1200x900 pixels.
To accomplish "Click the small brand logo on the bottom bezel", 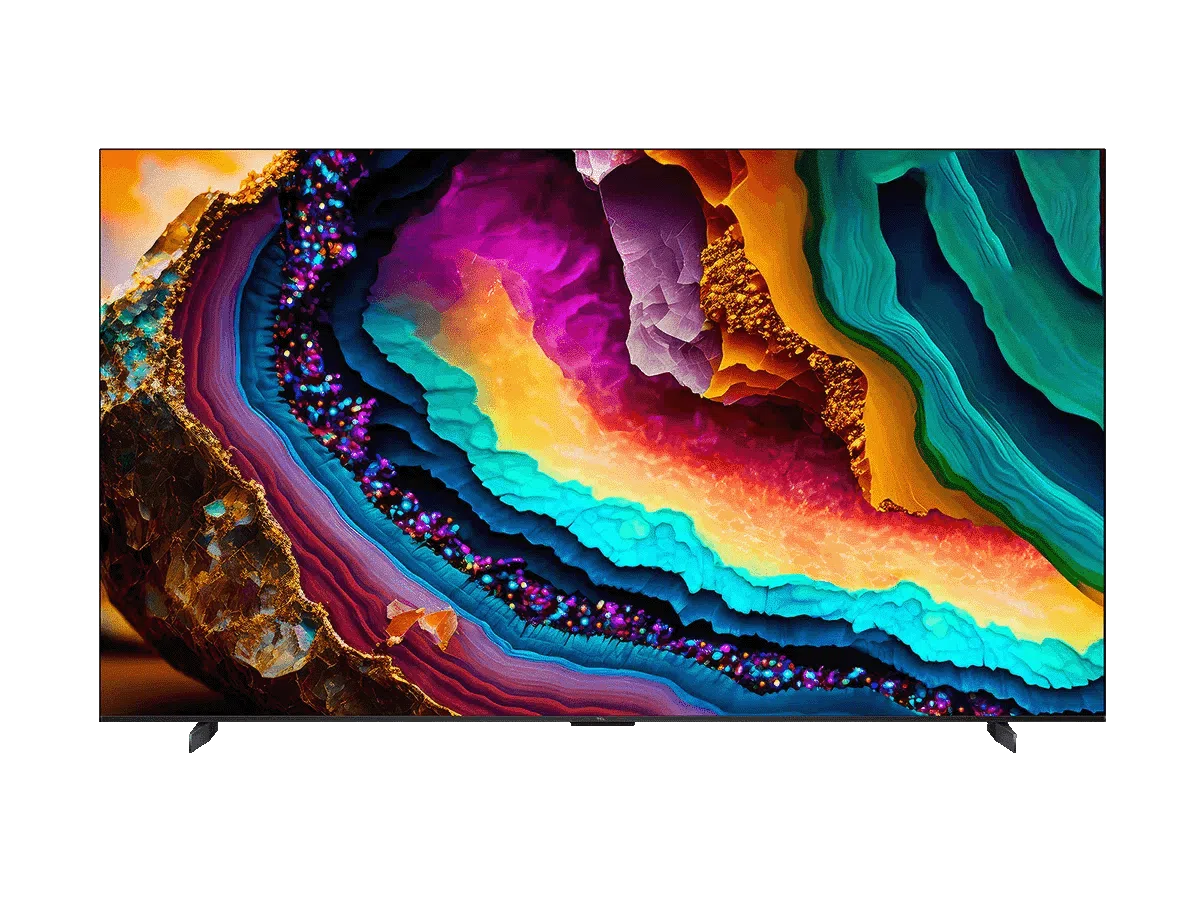I will pos(602,718).
